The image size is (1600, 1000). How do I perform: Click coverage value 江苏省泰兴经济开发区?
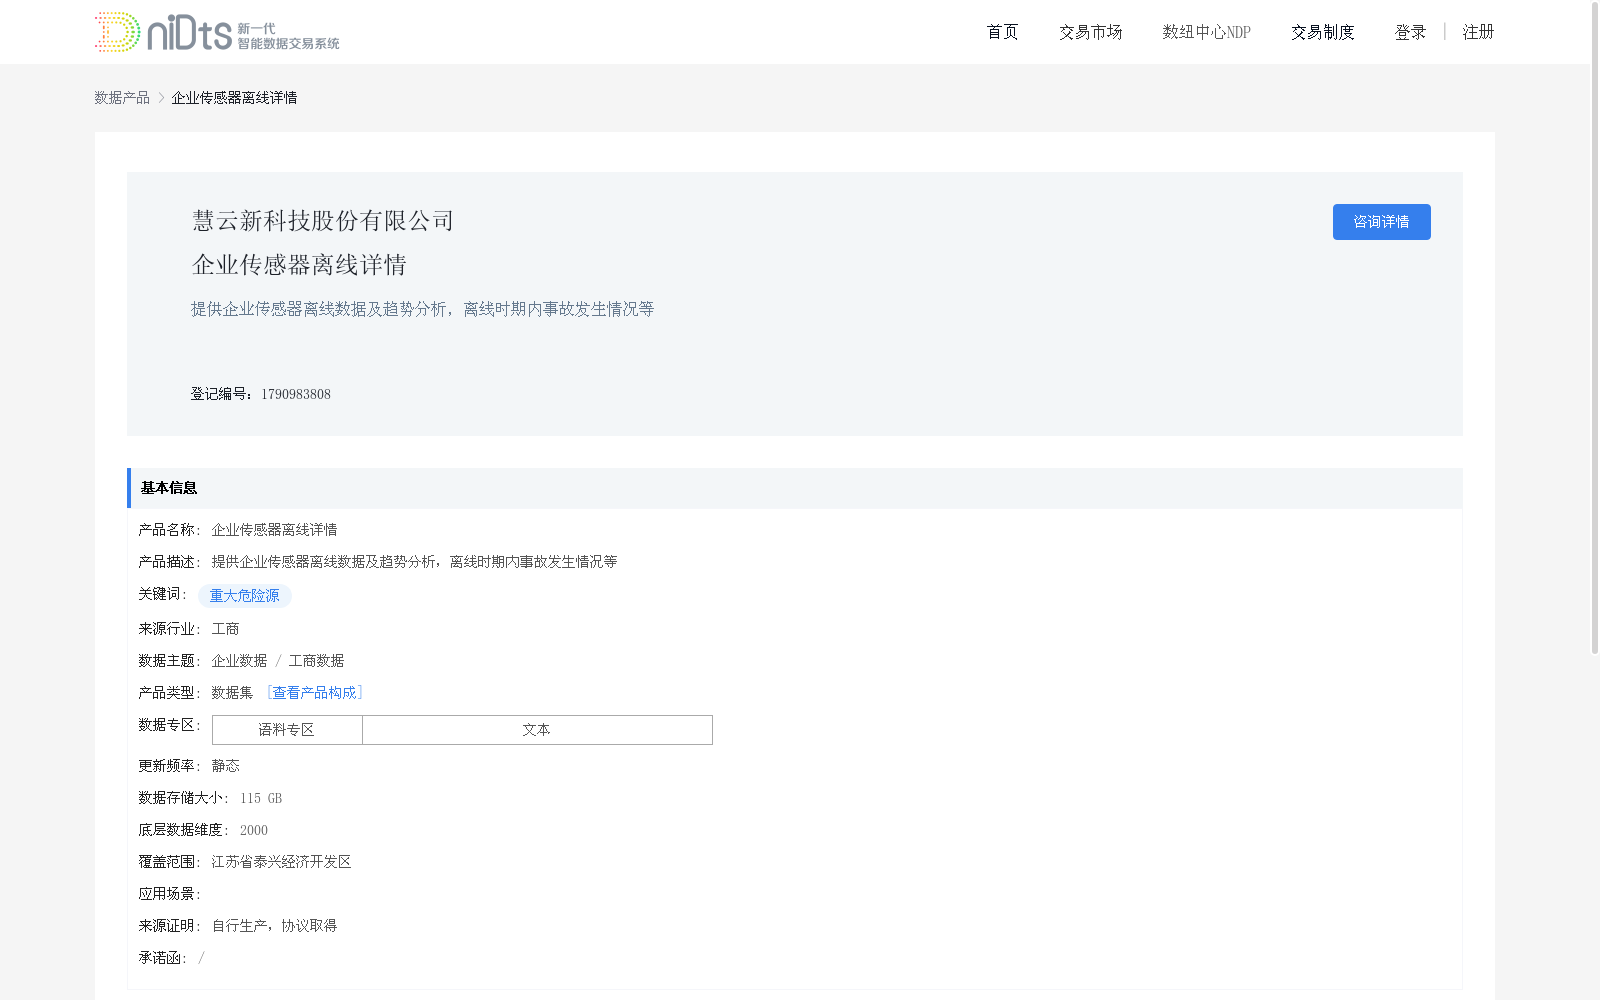pos(281,862)
